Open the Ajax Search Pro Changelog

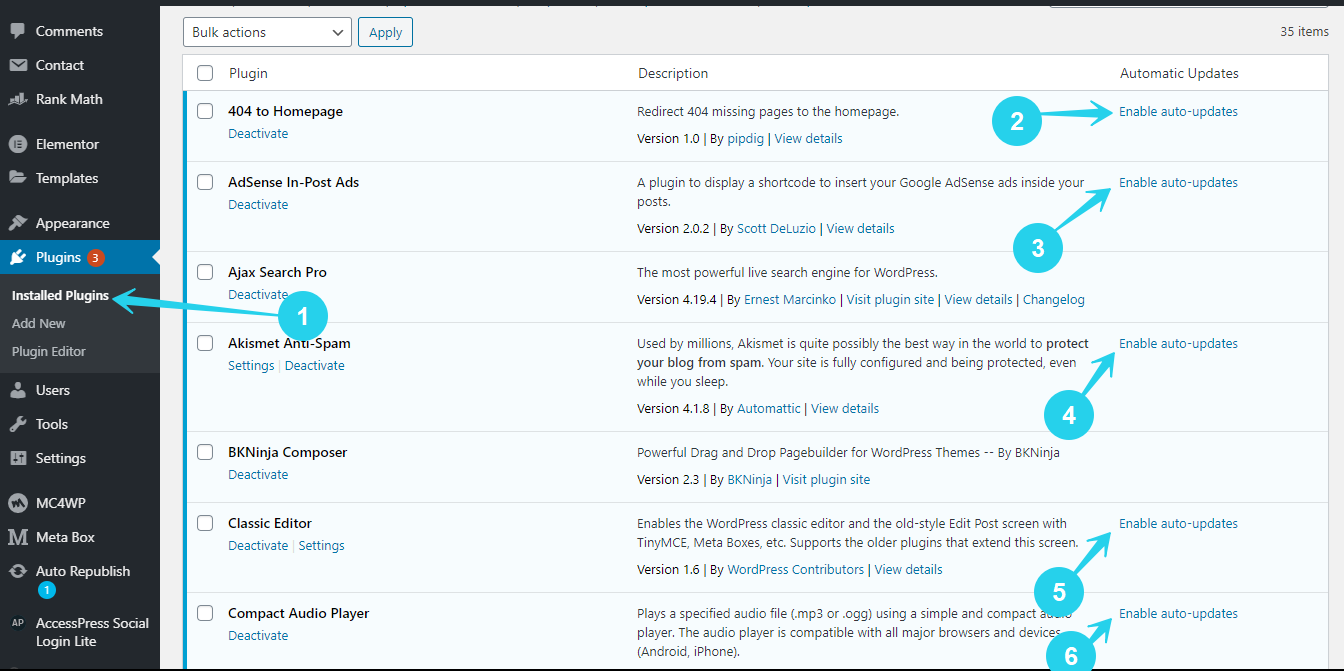click(1054, 299)
